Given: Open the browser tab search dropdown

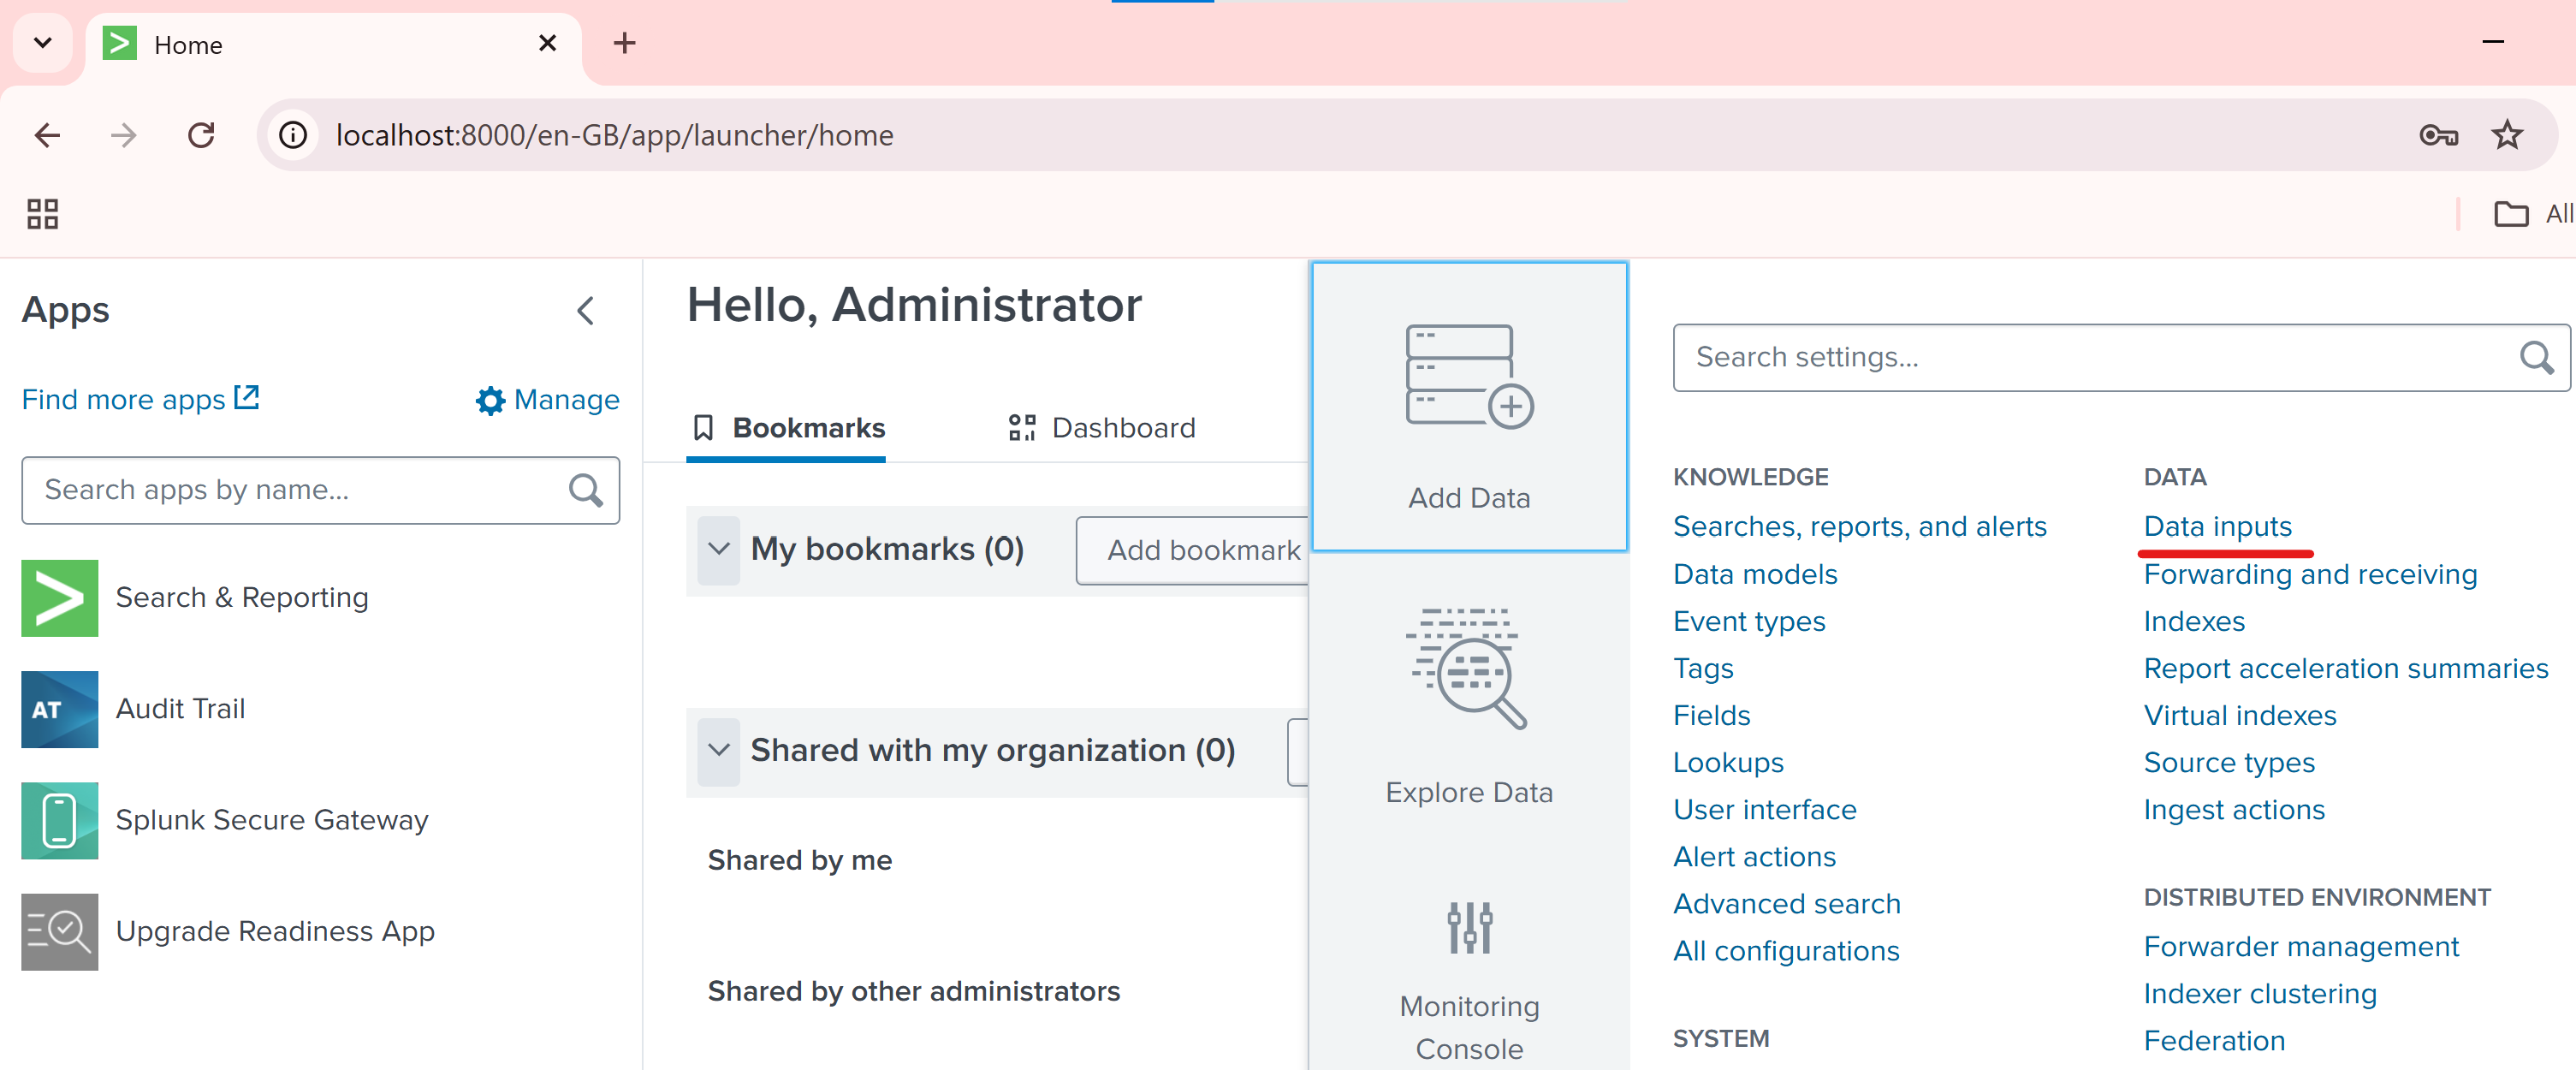Looking at the screenshot, I should coord(43,43).
